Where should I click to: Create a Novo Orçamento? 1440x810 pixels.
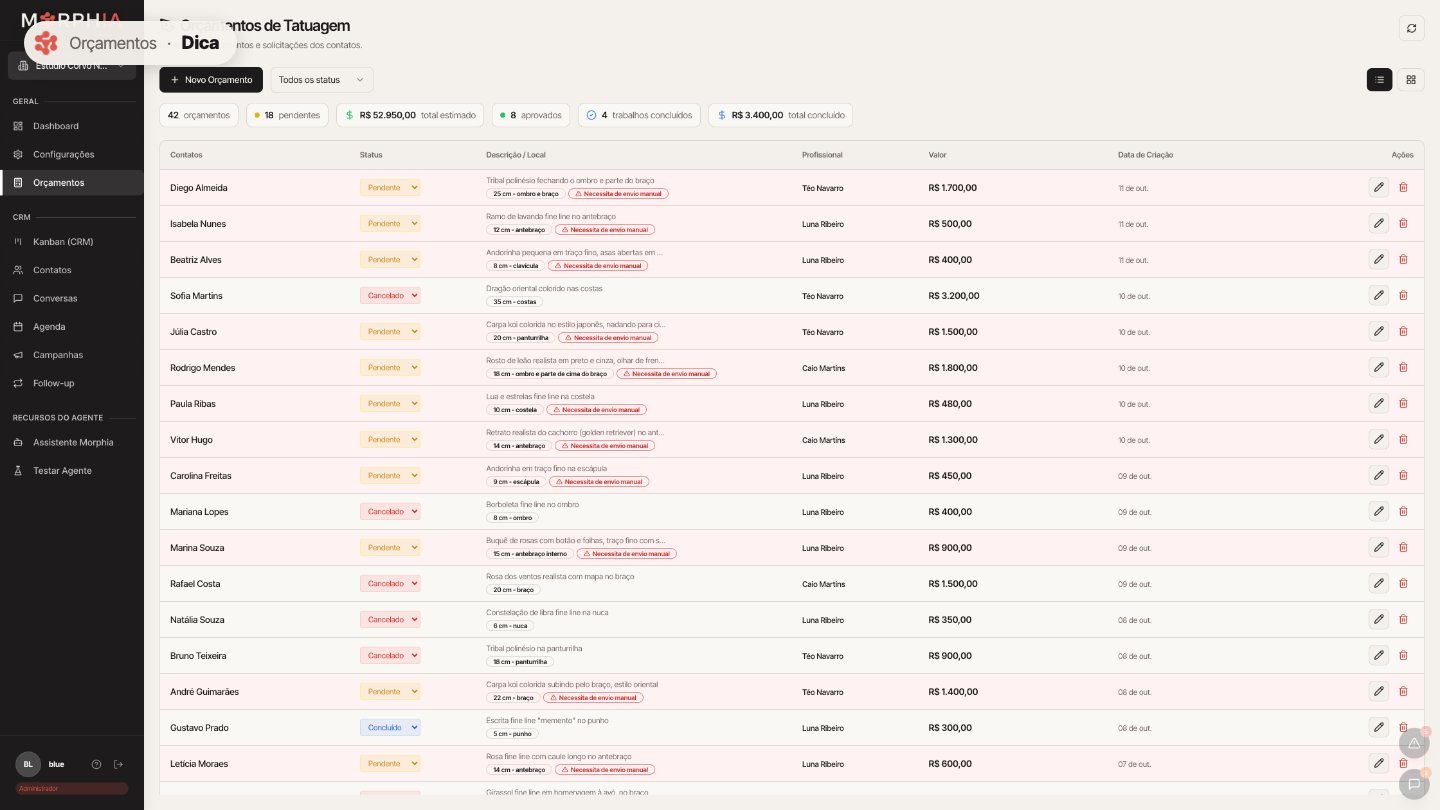pyautogui.click(x=211, y=80)
